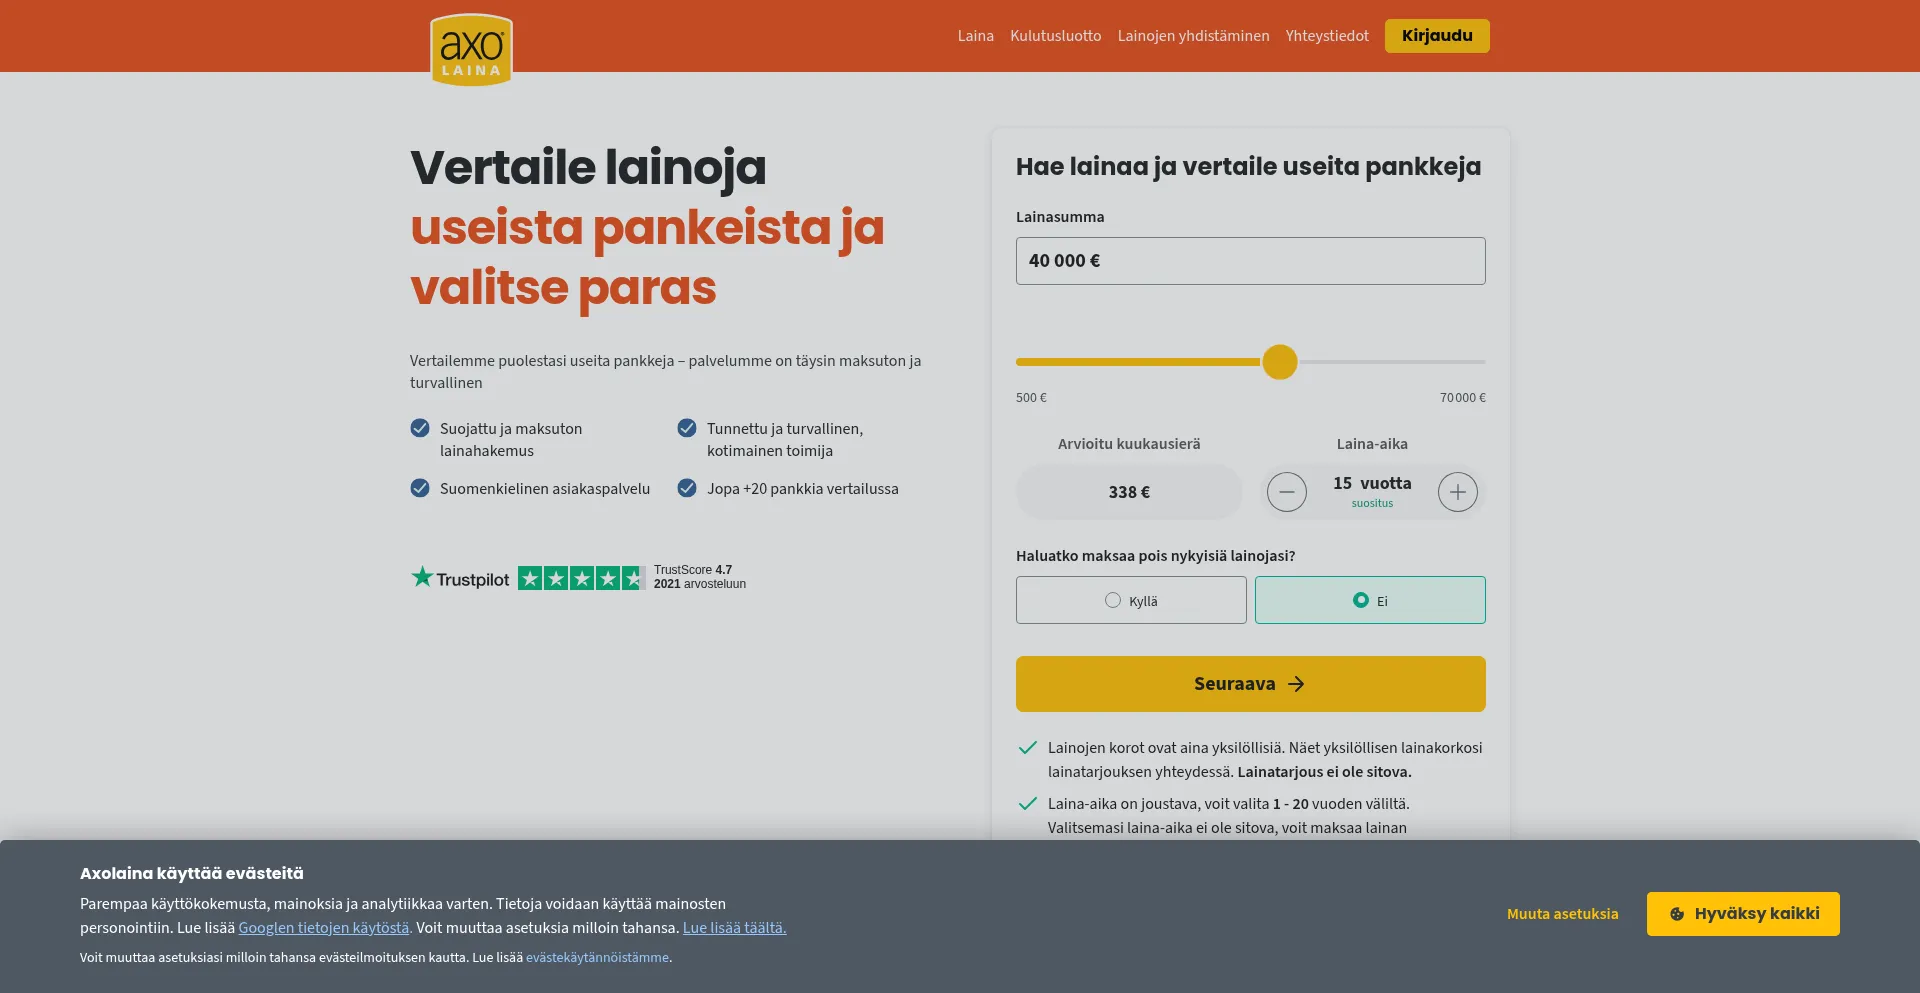The height and width of the screenshot is (993, 1920).
Task: Click the Arvioitu kuukausierä label
Action: point(1129,444)
